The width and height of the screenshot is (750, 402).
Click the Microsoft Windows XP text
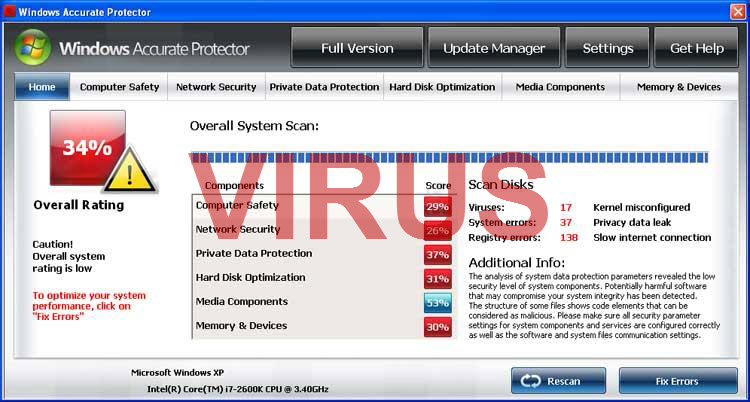(177, 373)
